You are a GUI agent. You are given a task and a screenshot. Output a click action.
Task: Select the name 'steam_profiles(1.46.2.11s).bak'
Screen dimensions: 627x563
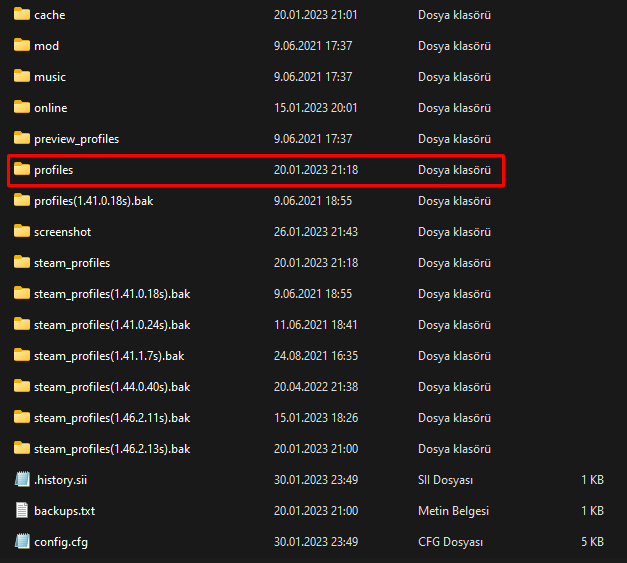tap(112, 418)
